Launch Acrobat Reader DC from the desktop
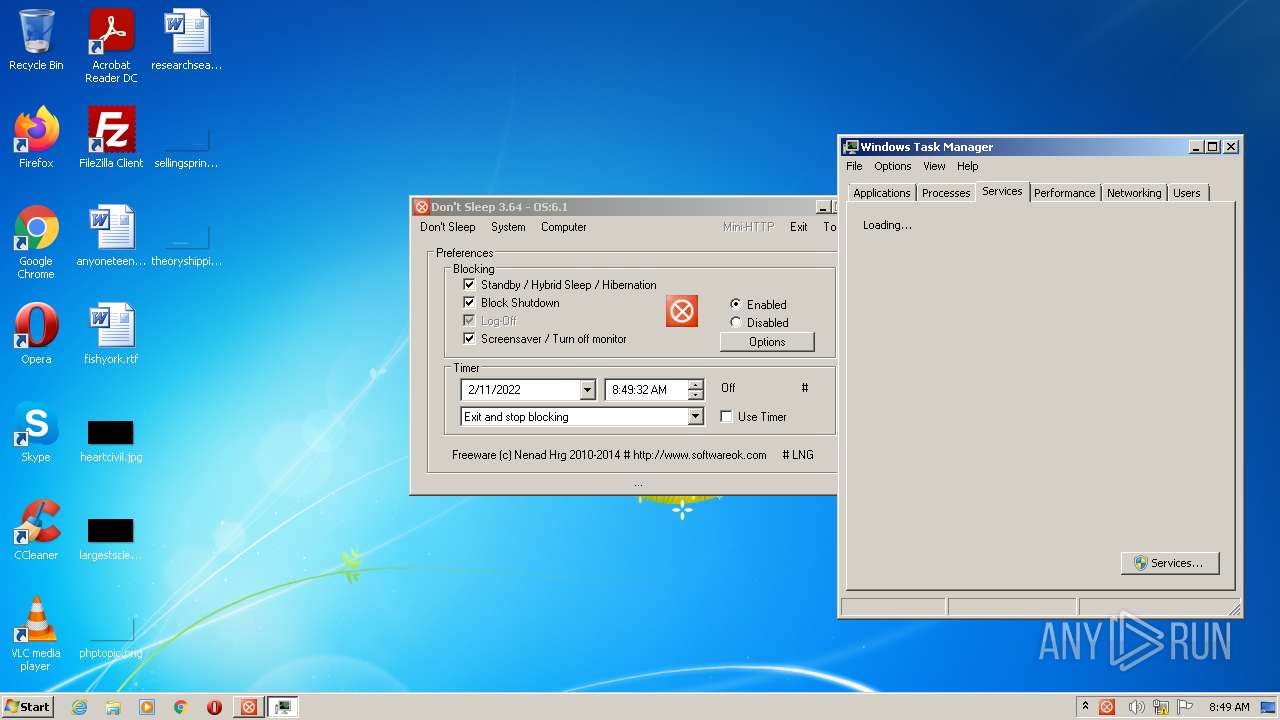The width and height of the screenshot is (1280, 720). pyautogui.click(x=111, y=46)
